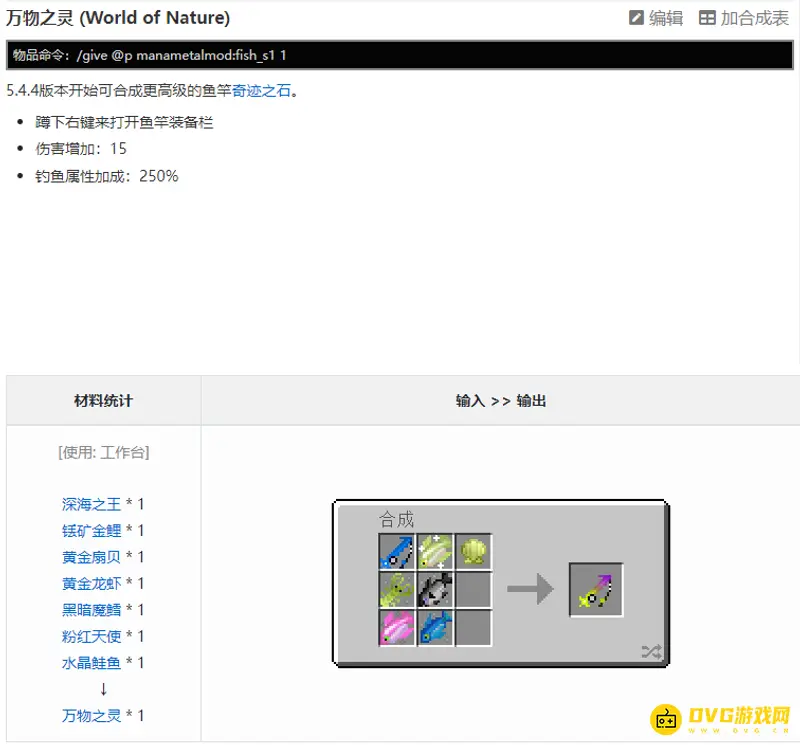Click the dark black fish ingredient
Screen dimensions: 800x745
click(435, 590)
